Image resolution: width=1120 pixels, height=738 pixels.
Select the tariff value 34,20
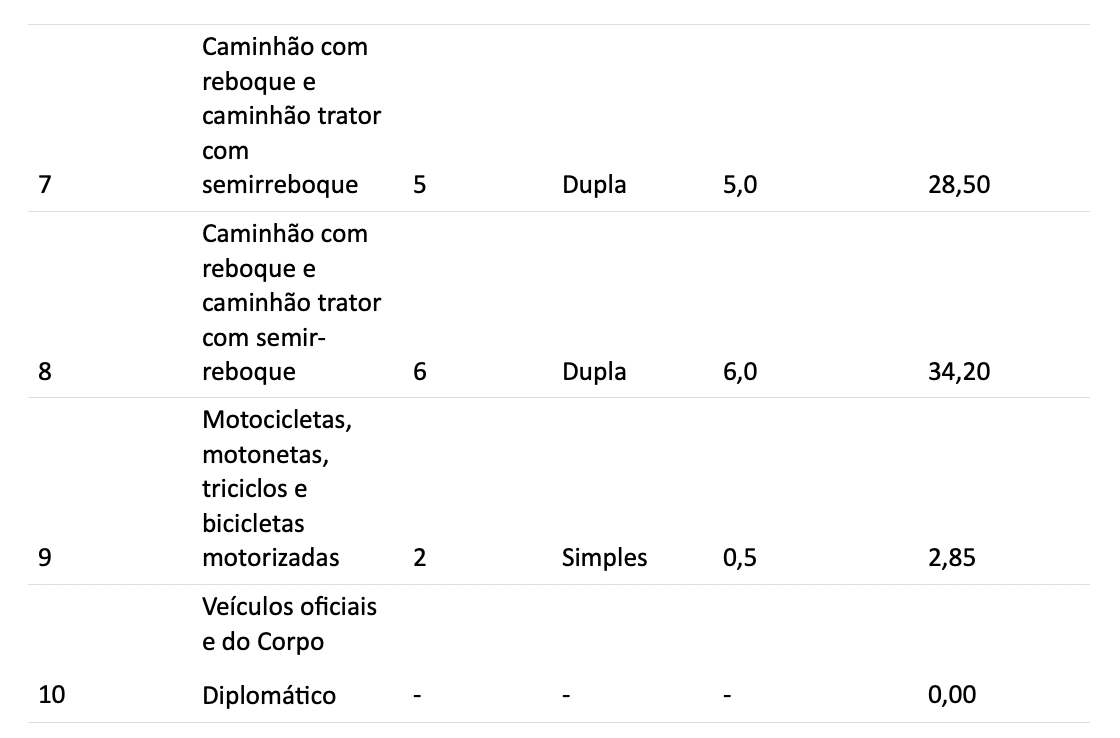pos(959,372)
